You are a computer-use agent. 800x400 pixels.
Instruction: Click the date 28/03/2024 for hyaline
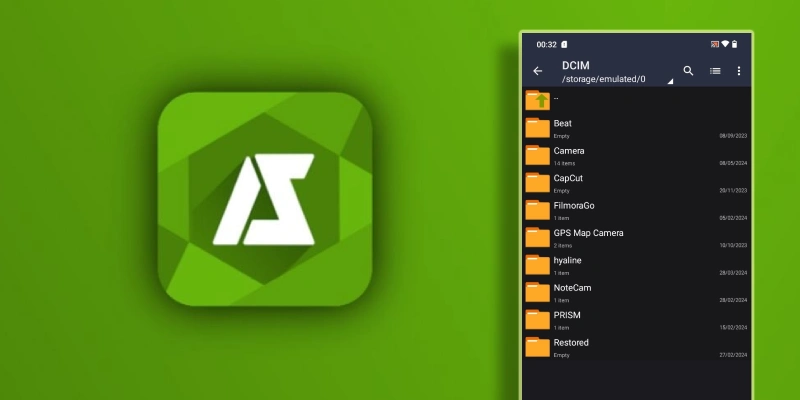tap(733, 273)
